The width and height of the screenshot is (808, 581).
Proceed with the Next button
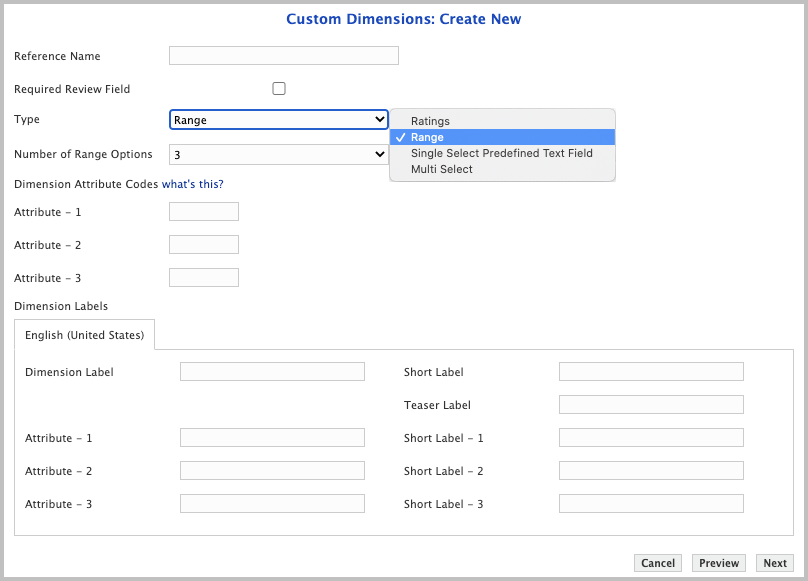[775, 563]
